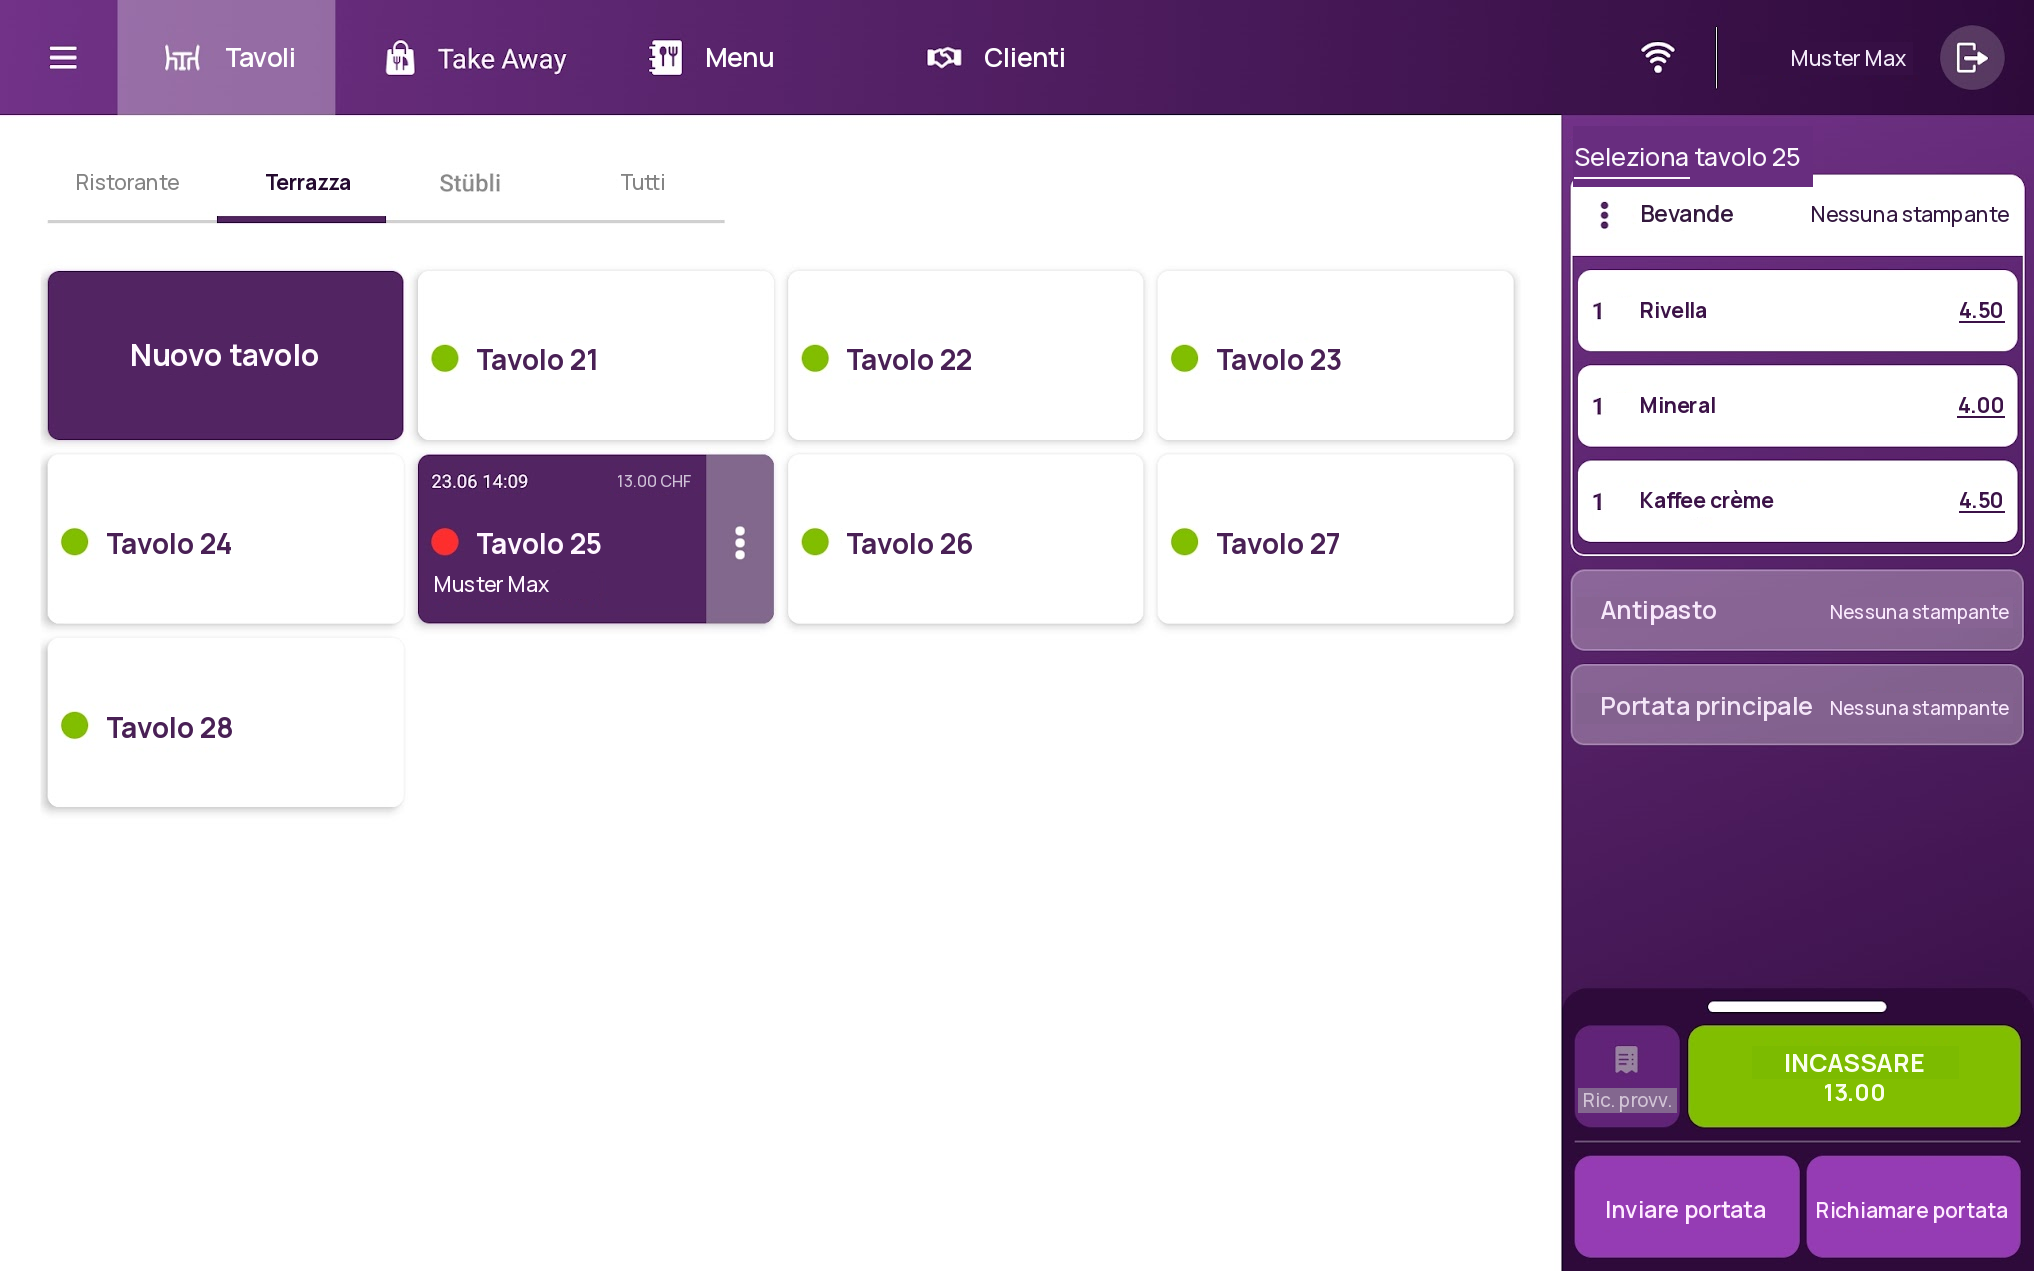Click the table and chairs Tavoli icon
Viewport: 2034px width, 1271px height.
(182, 58)
